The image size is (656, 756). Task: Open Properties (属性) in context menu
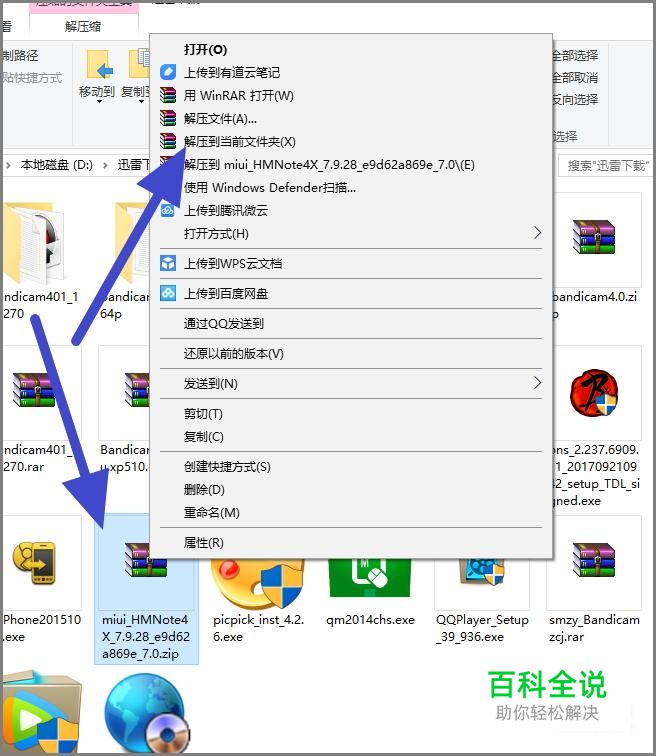tap(203, 543)
